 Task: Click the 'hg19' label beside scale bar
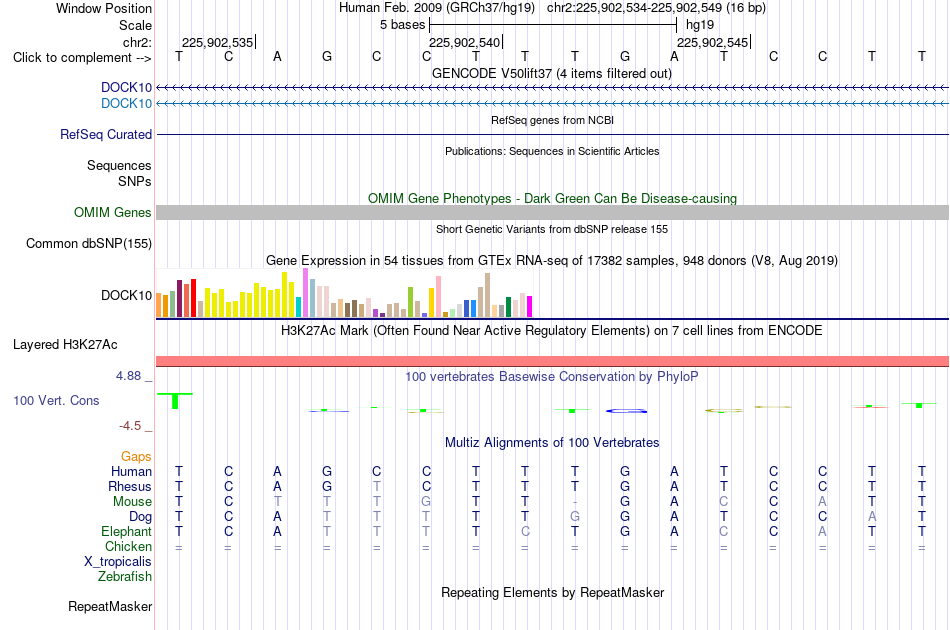point(700,25)
